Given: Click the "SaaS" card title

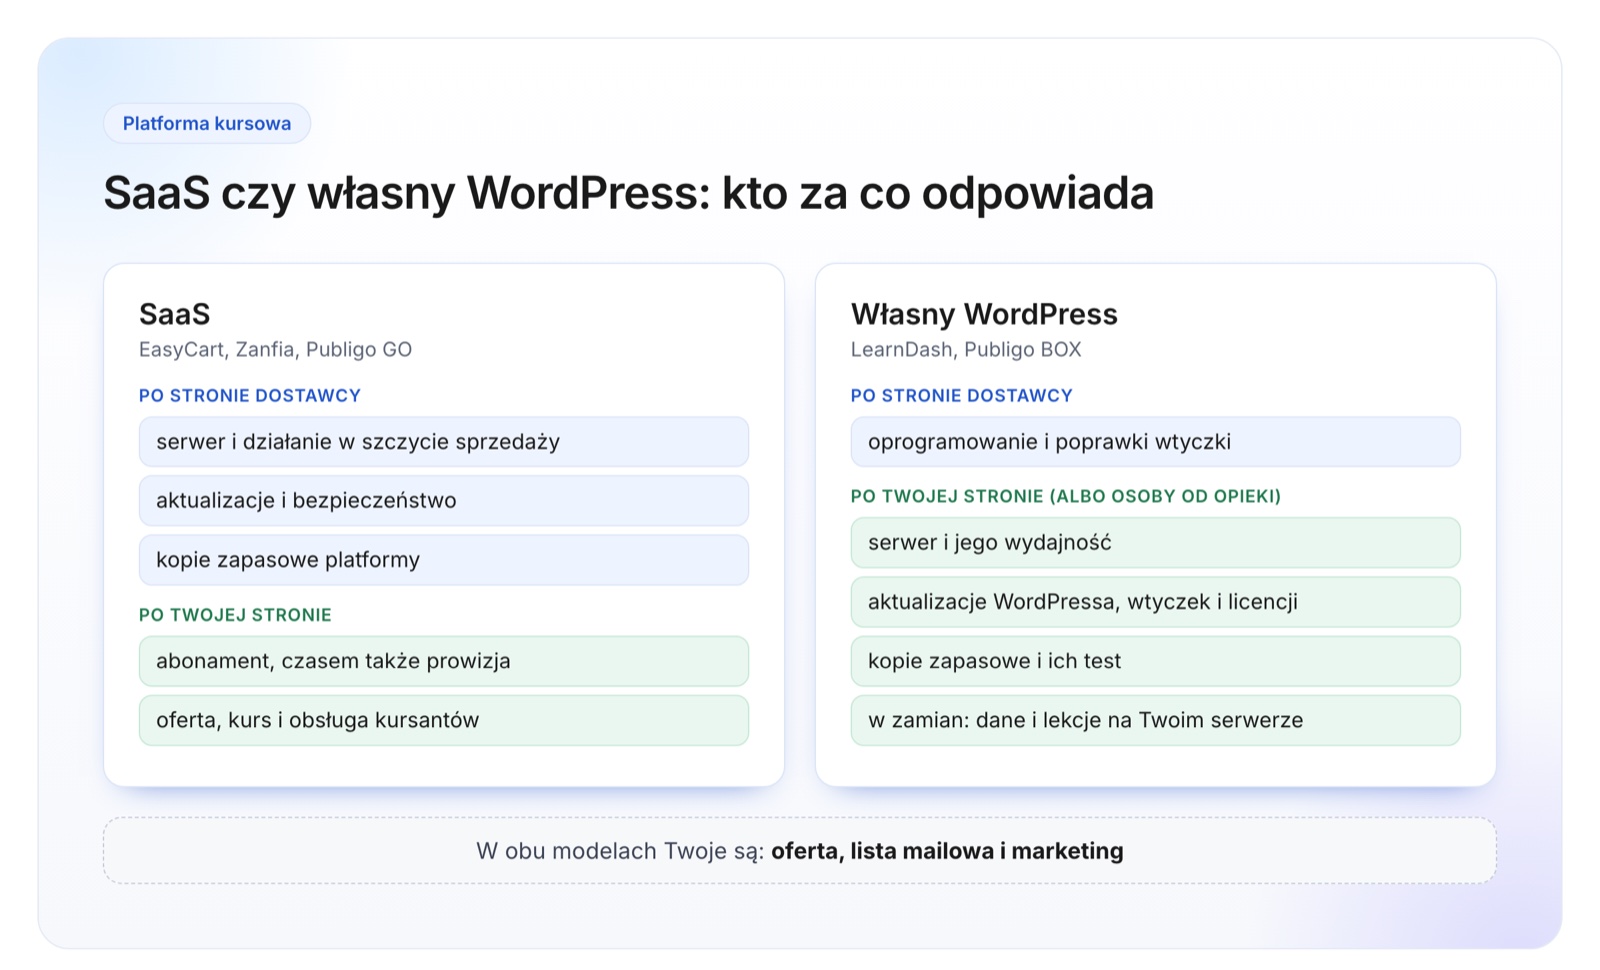Looking at the screenshot, I should pyautogui.click(x=174, y=314).
